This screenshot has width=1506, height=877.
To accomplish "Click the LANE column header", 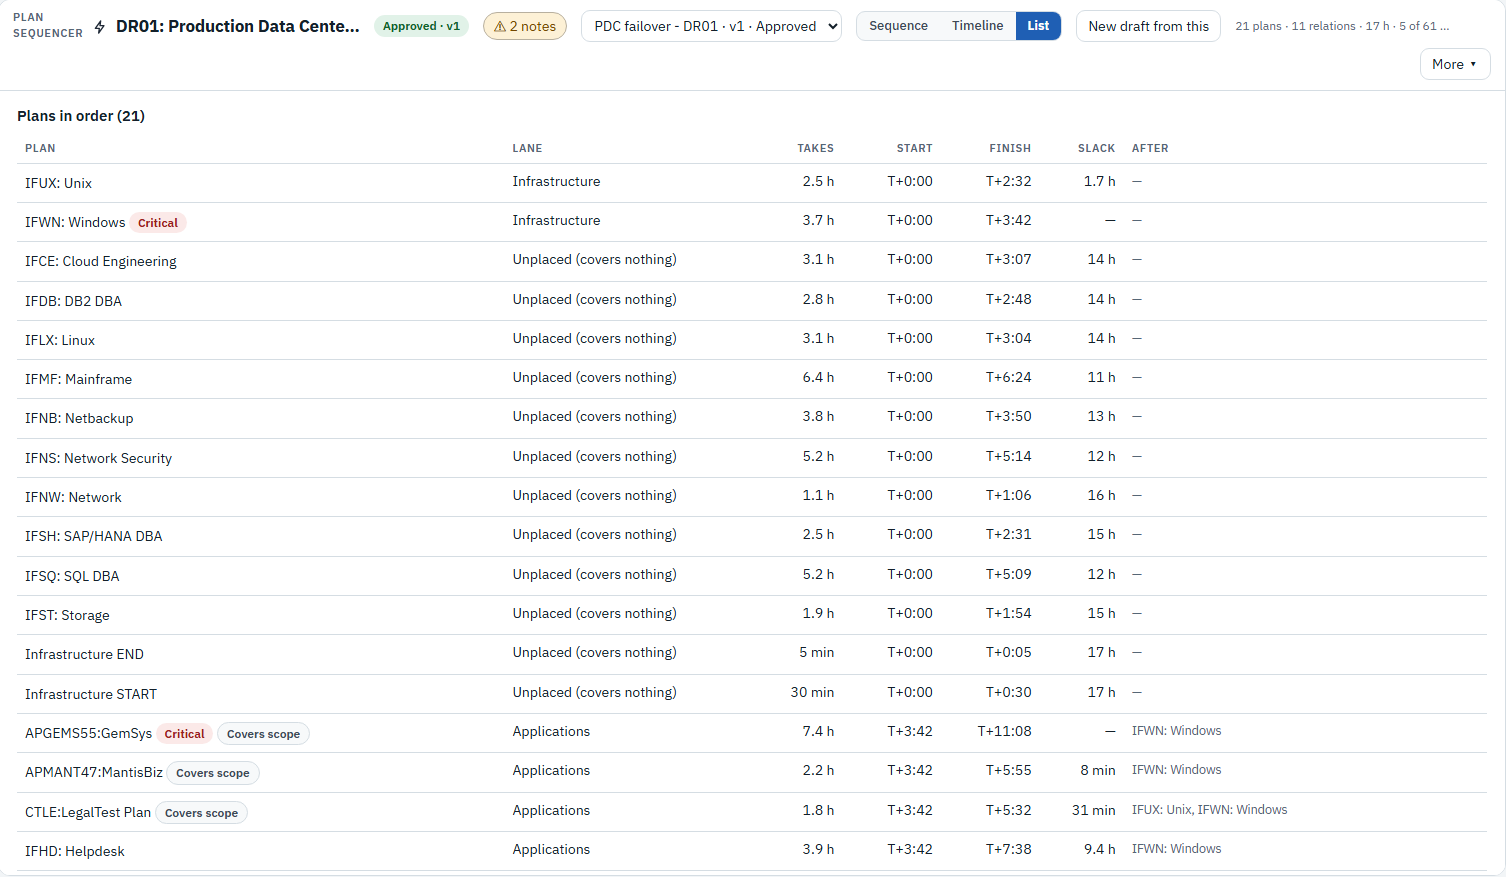I will [x=527, y=148].
